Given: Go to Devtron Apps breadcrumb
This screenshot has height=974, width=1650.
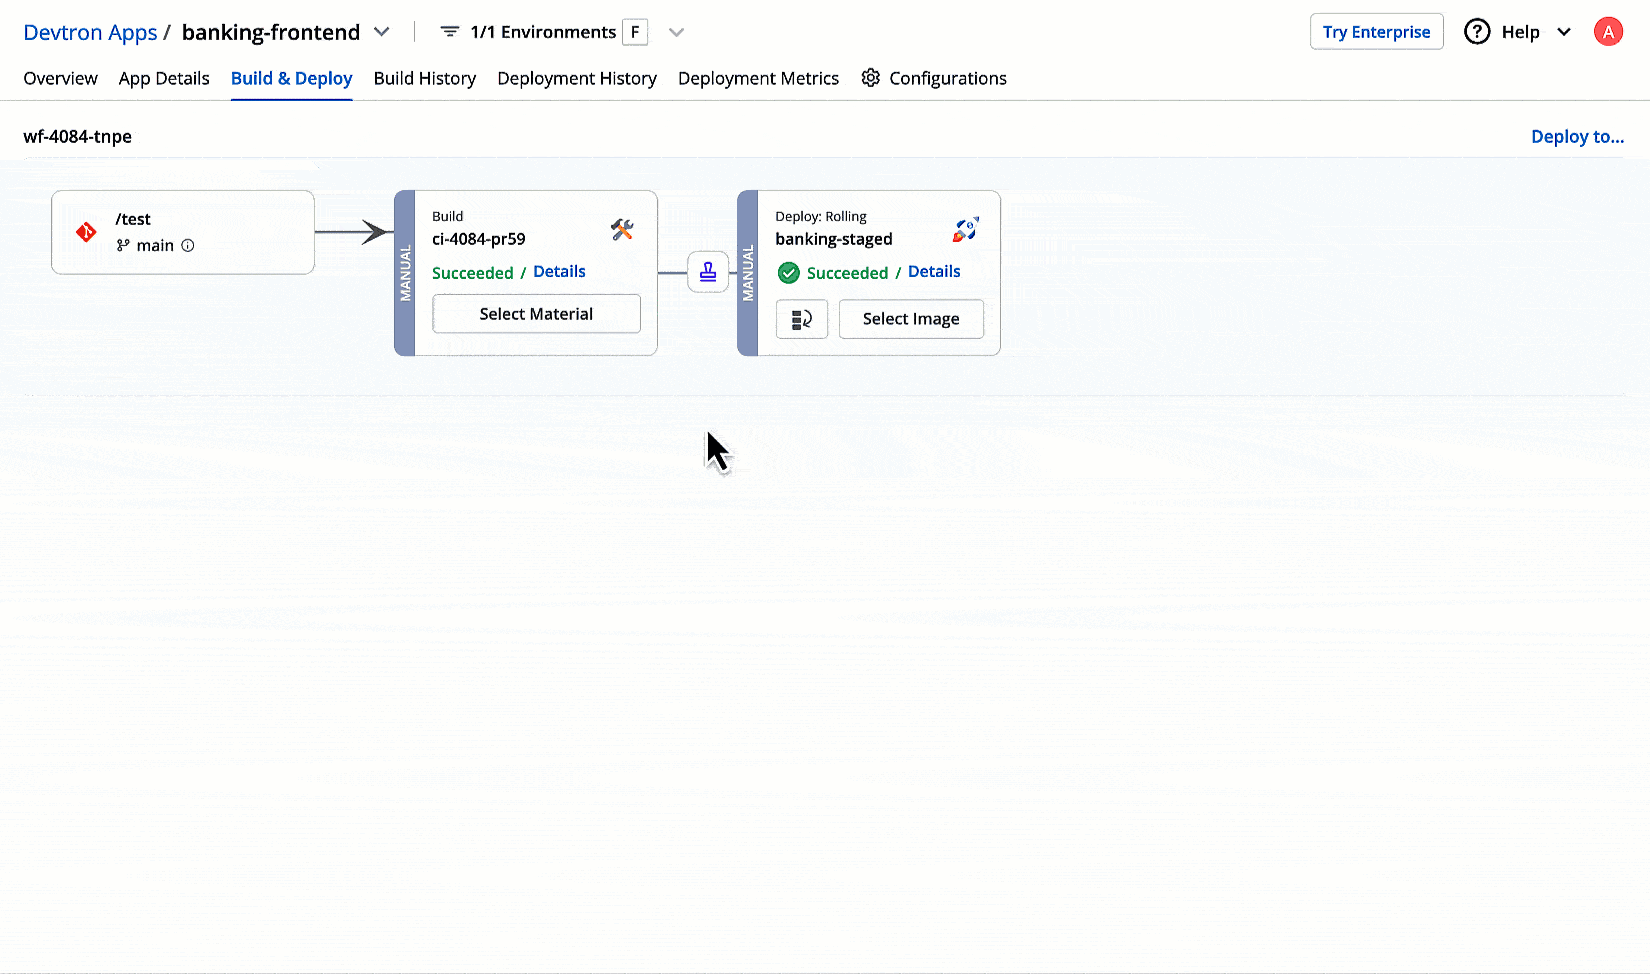Looking at the screenshot, I should [x=90, y=32].
